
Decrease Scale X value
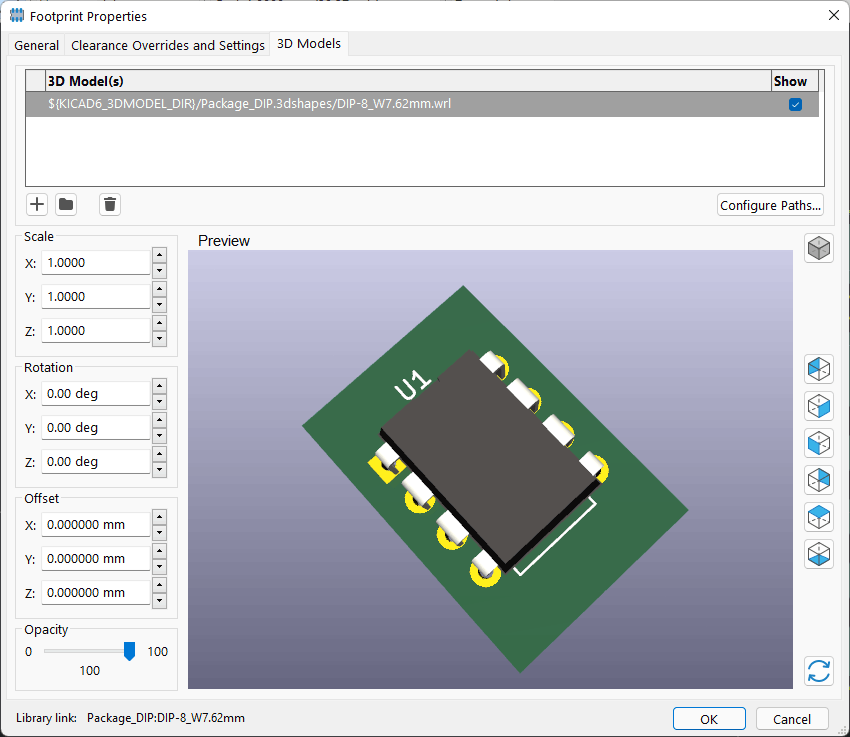[x=159, y=270]
